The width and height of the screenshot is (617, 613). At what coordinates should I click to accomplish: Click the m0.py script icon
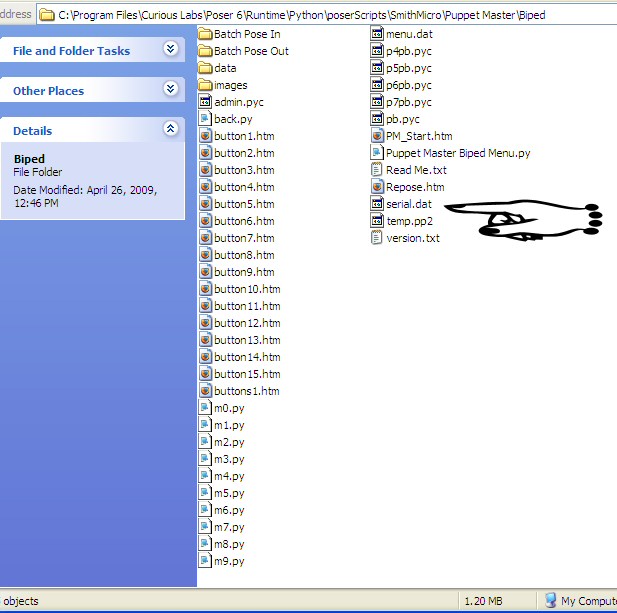coord(205,408)
